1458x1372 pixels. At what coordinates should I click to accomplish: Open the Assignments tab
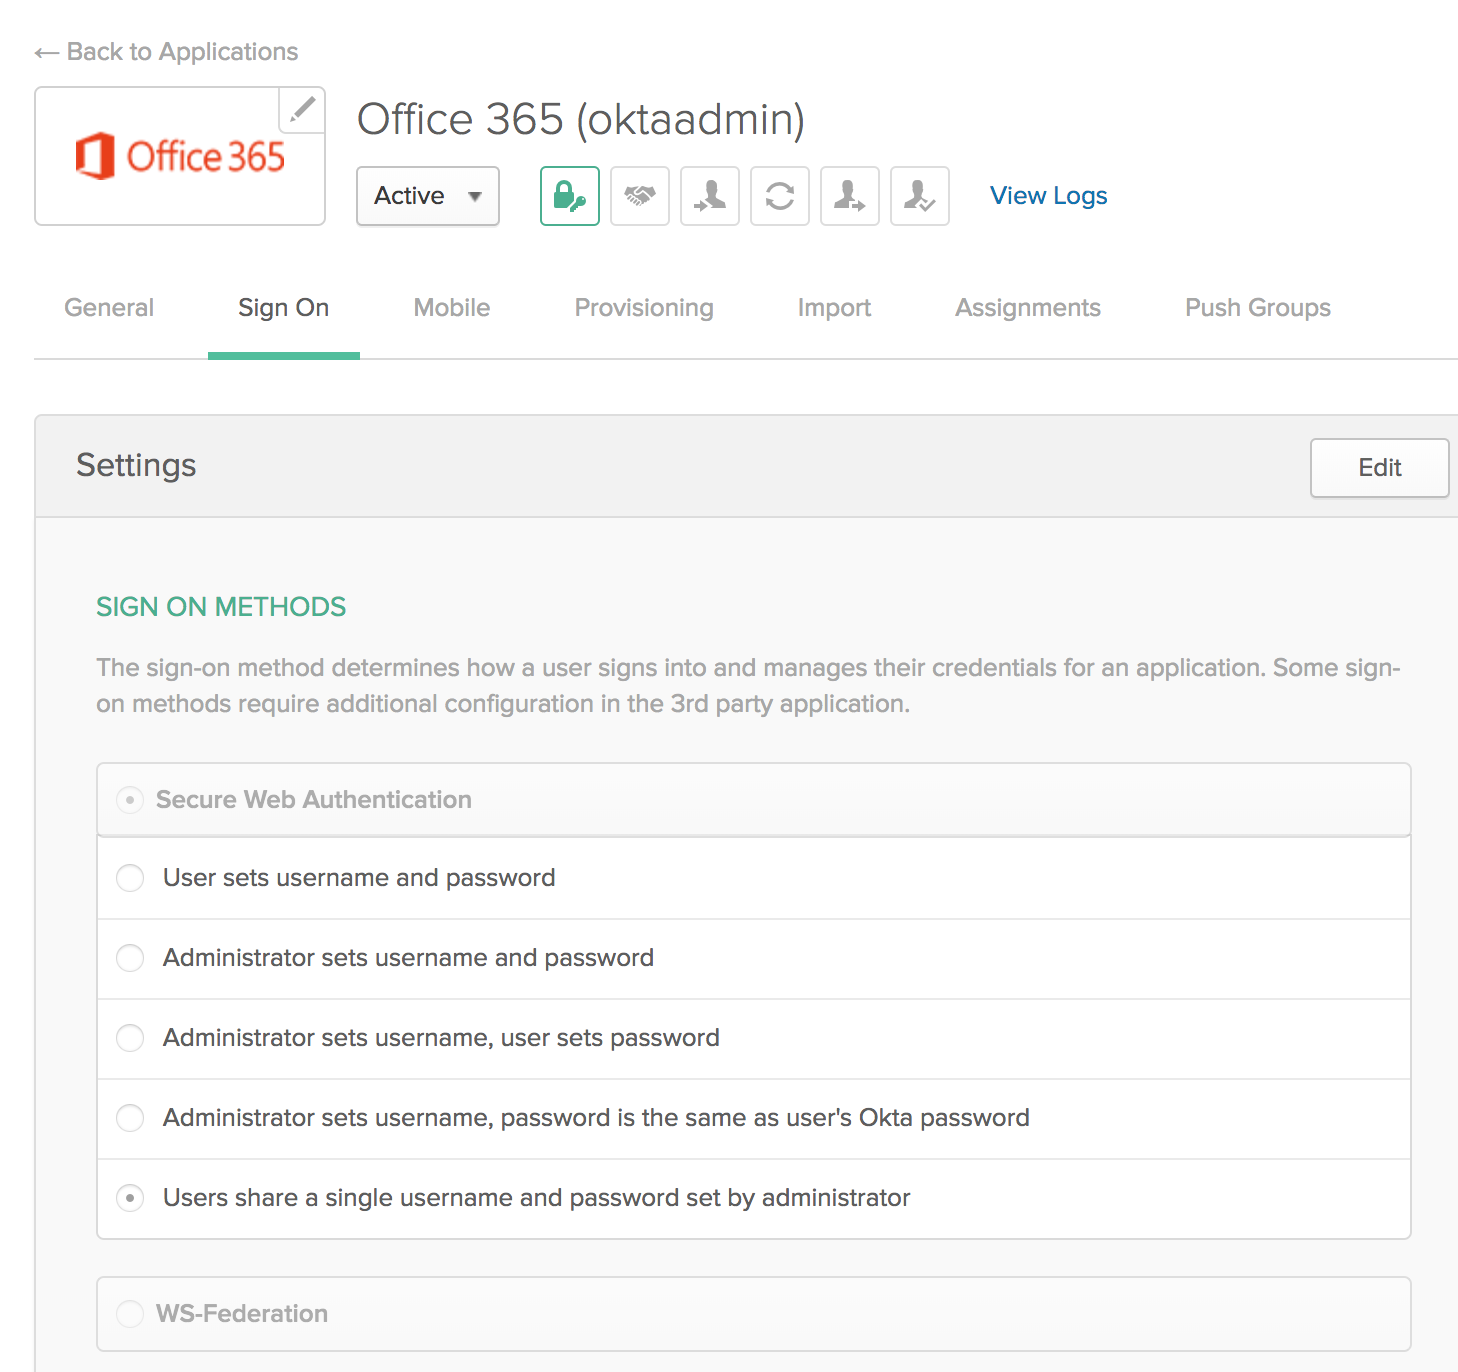pyautogui.click(x=1028, y=308)
